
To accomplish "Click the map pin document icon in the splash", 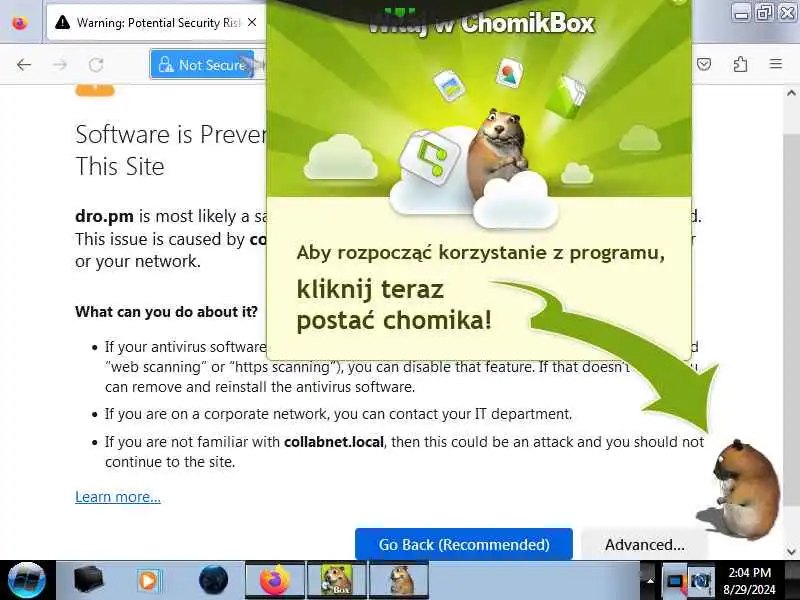I will coord(509,73).
